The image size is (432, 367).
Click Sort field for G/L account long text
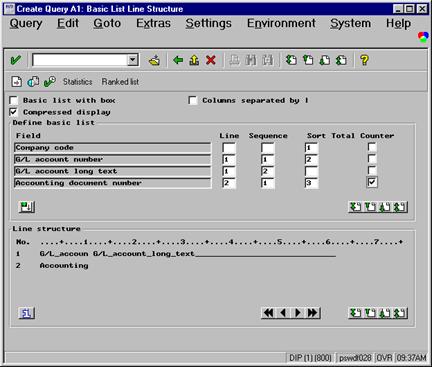[x=311, y=171]
